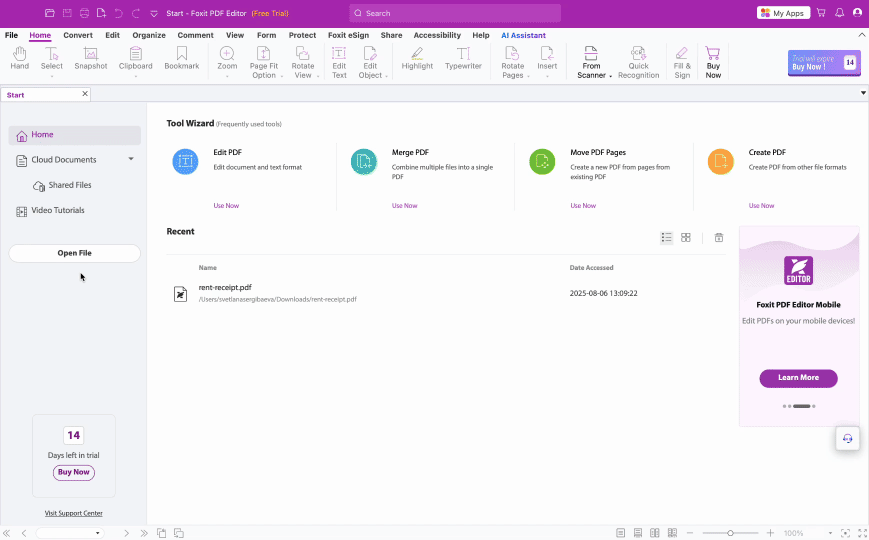This screenshot has height=540, width=869.
Task: Open the quick access toolbar customize arrow
Action: coord(154,13)
